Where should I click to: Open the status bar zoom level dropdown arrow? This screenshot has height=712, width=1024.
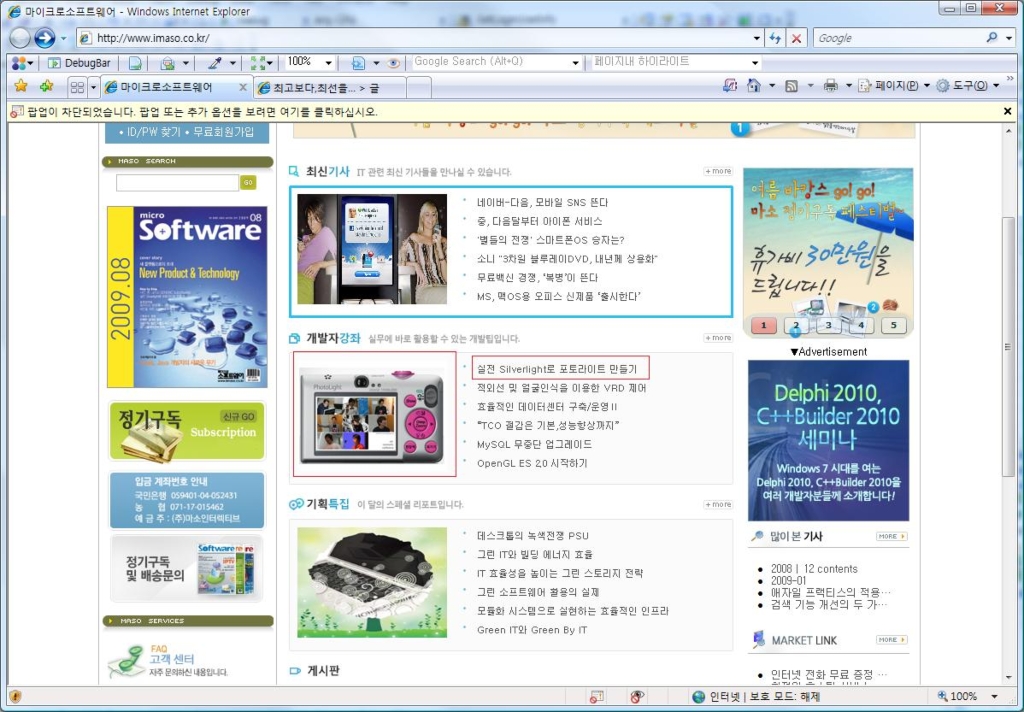click(x=995, y=696)
